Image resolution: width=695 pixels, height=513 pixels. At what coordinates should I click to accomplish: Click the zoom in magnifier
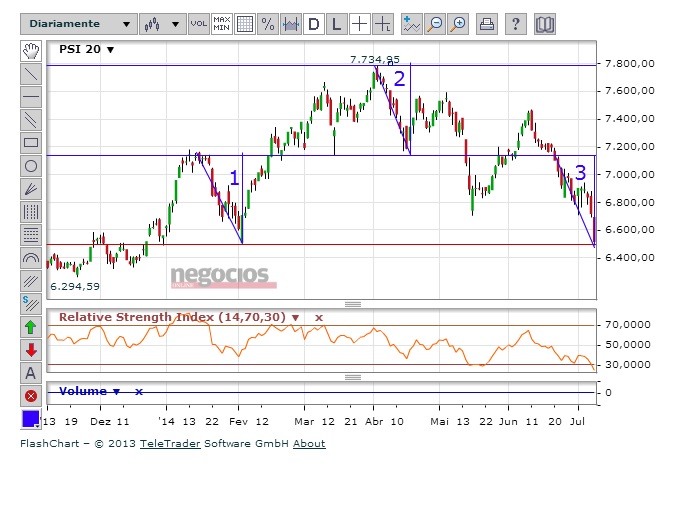458,24
